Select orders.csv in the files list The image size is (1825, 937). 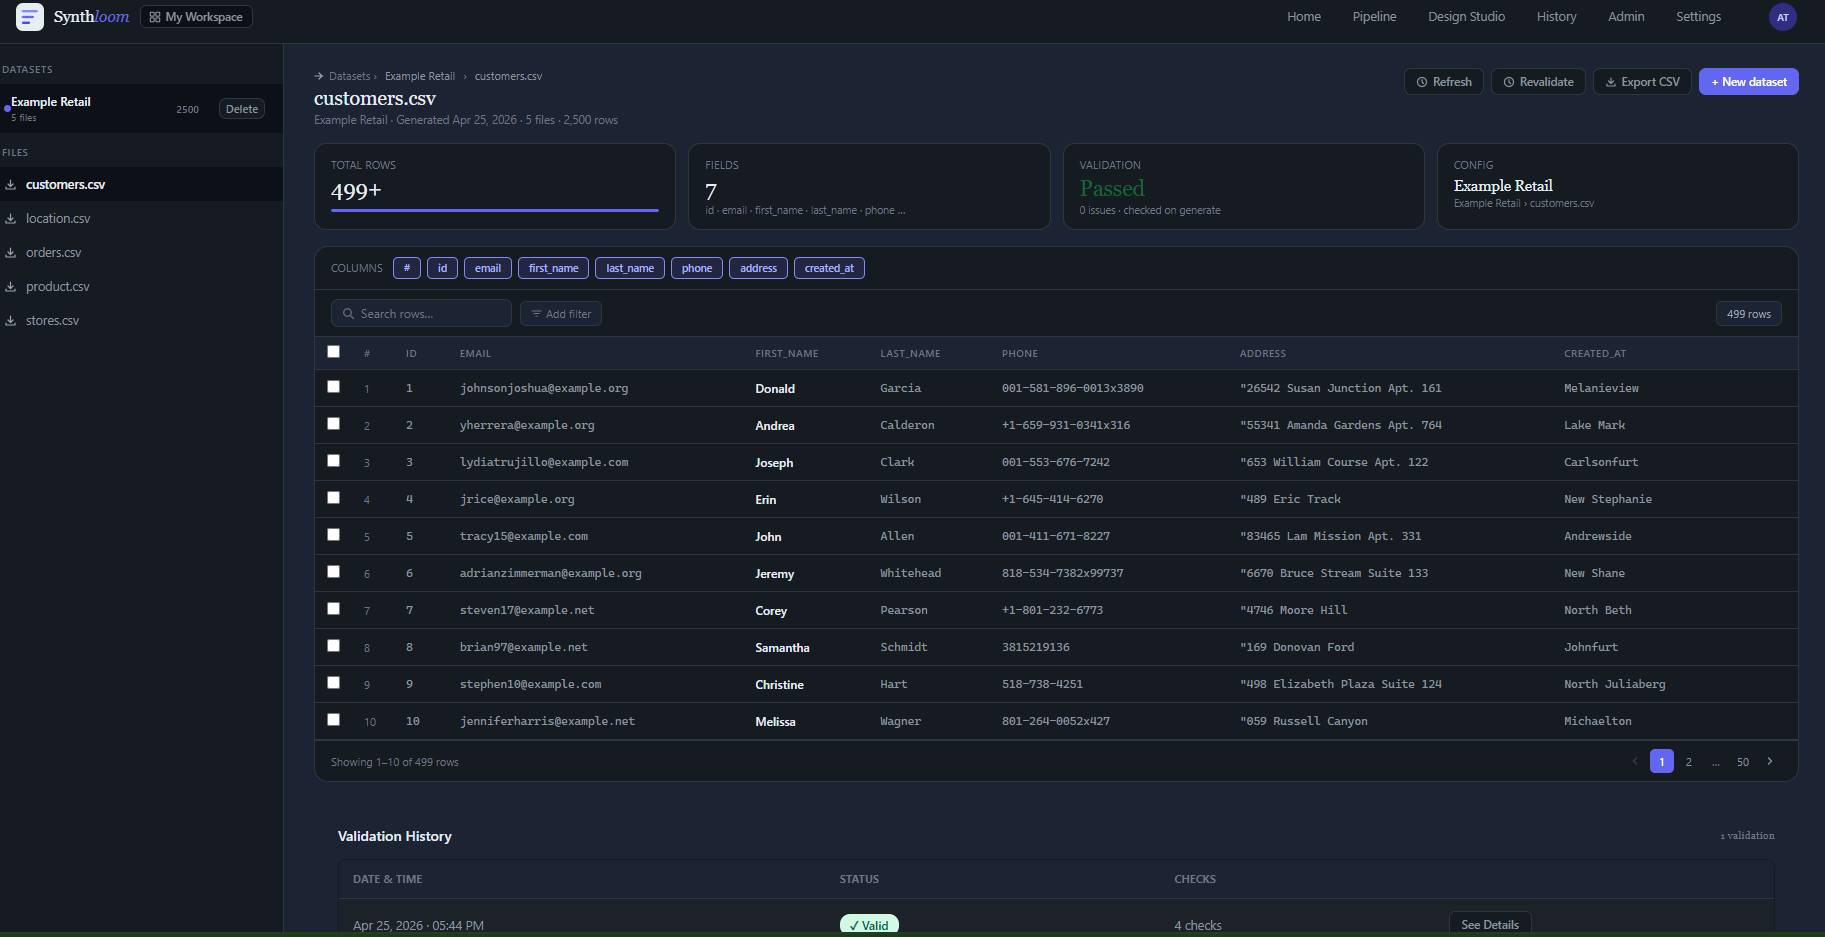click(54, 253)
